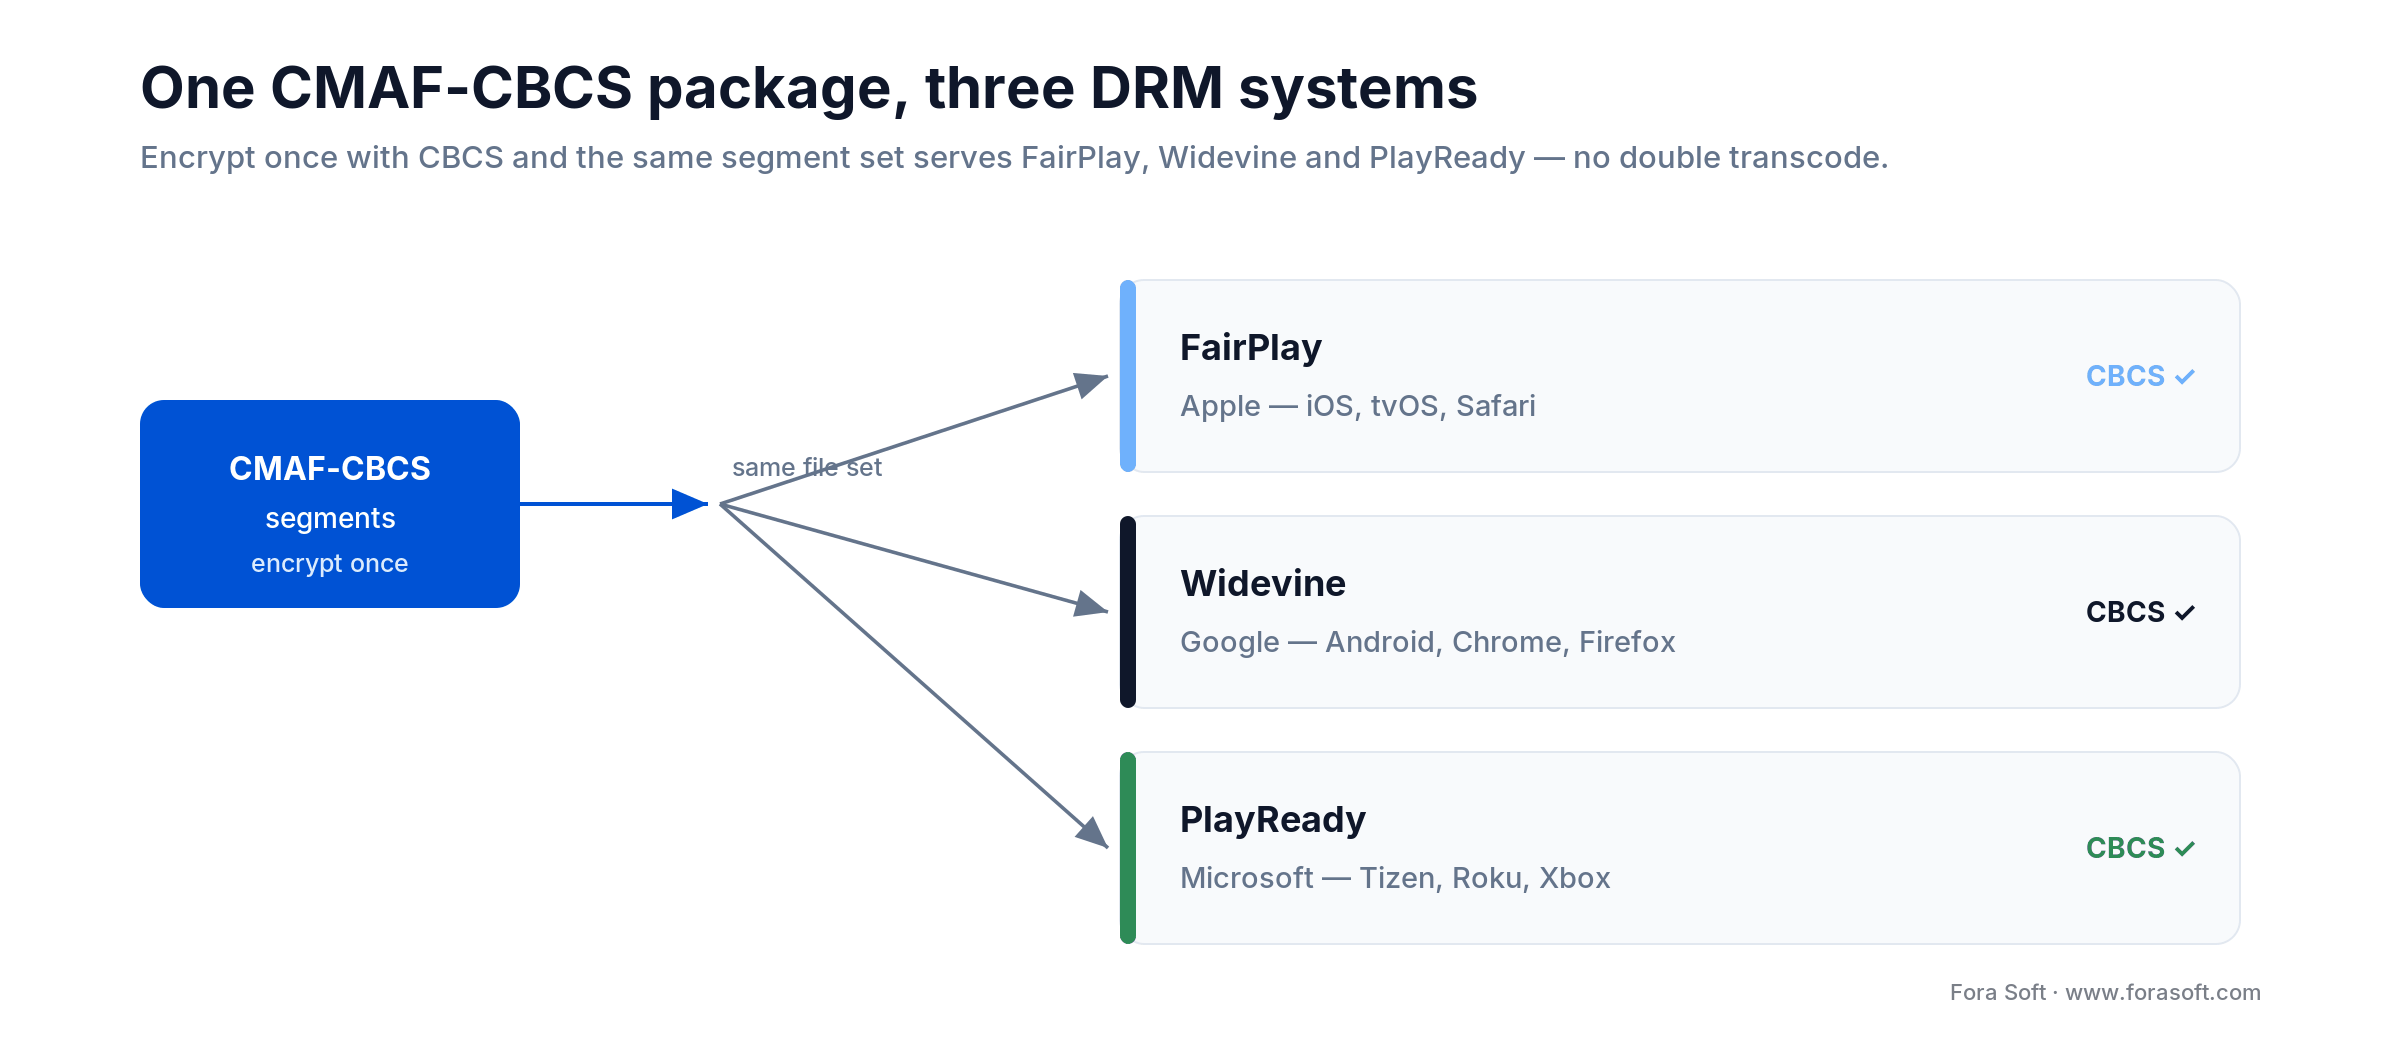Click the dark Widevine accent bar
The image size is (2400, 1040).
point(1128,612)
